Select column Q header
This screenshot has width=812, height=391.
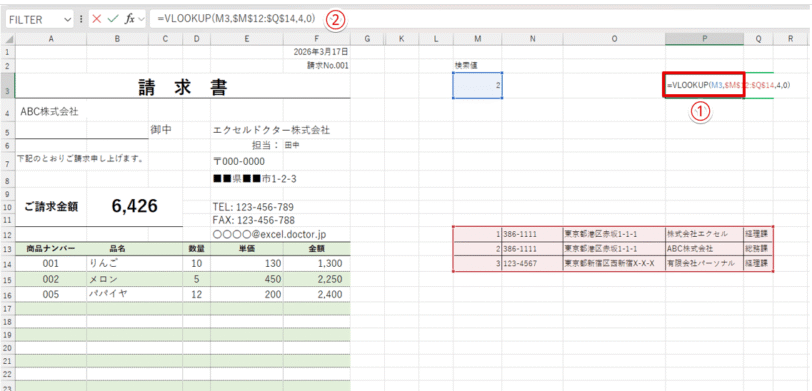[758, 39]
